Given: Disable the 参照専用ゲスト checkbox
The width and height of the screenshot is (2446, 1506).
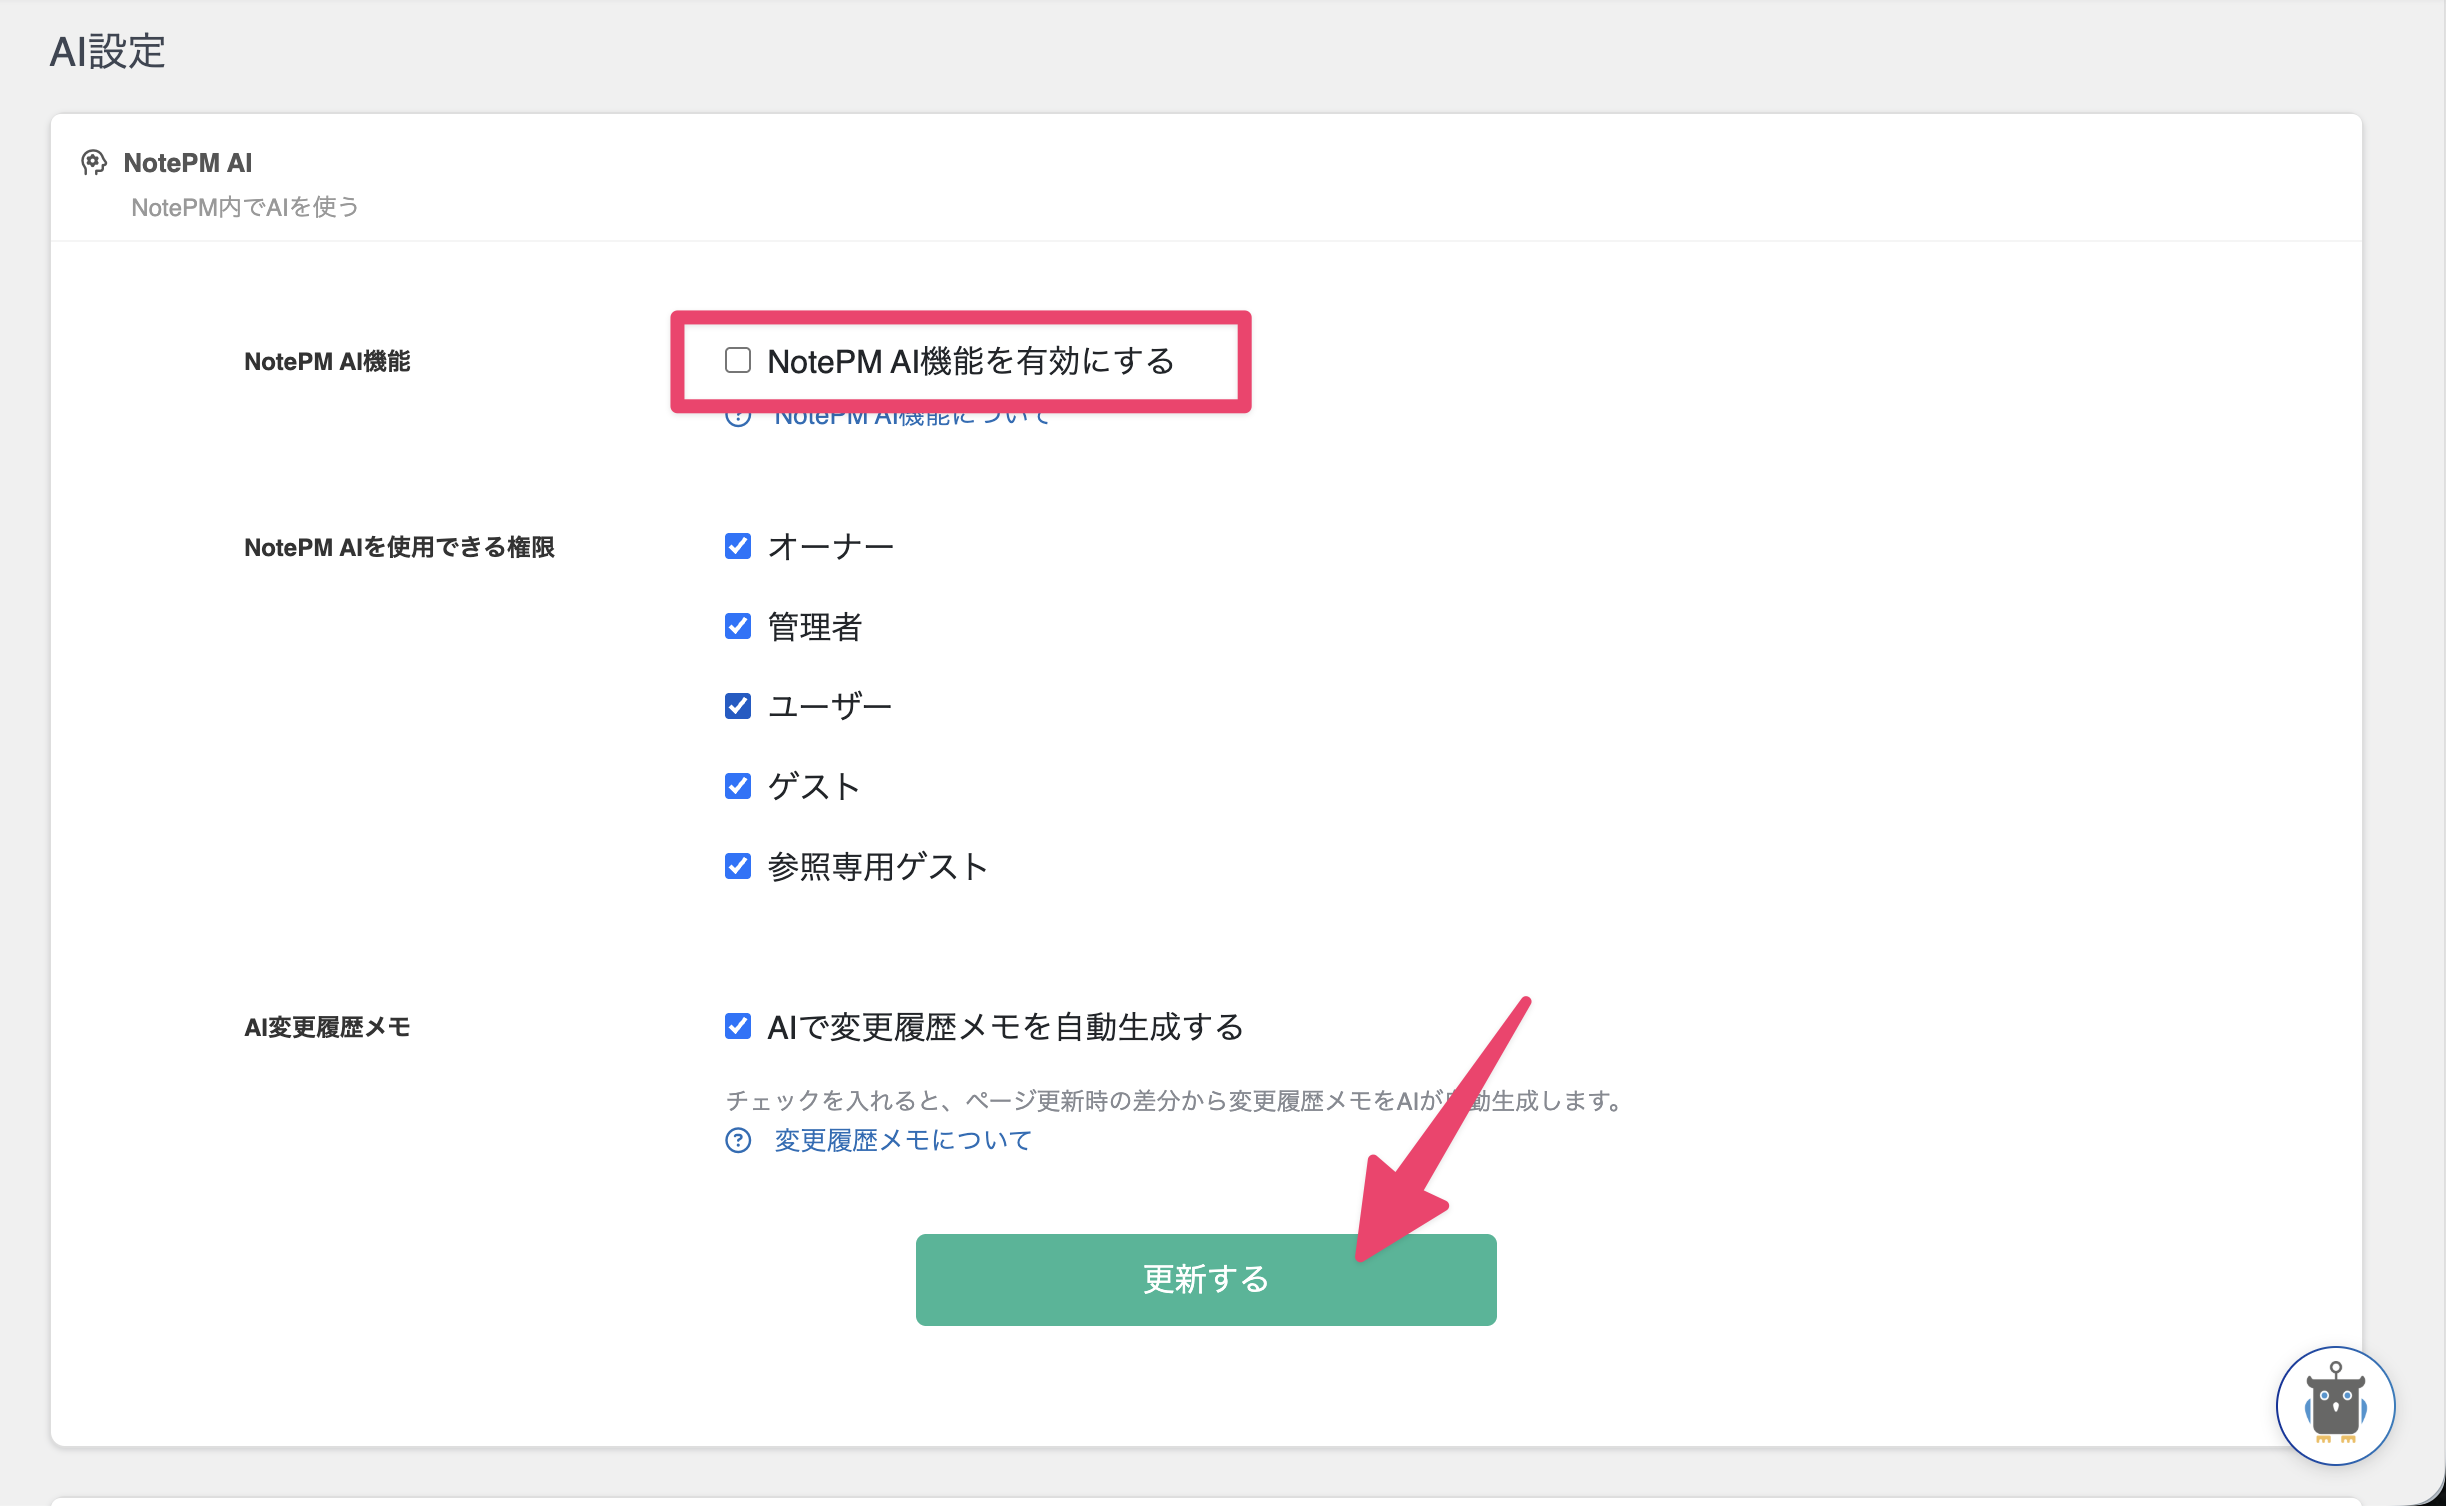Looking at the screenshot, I should click(x=738, y=866).
